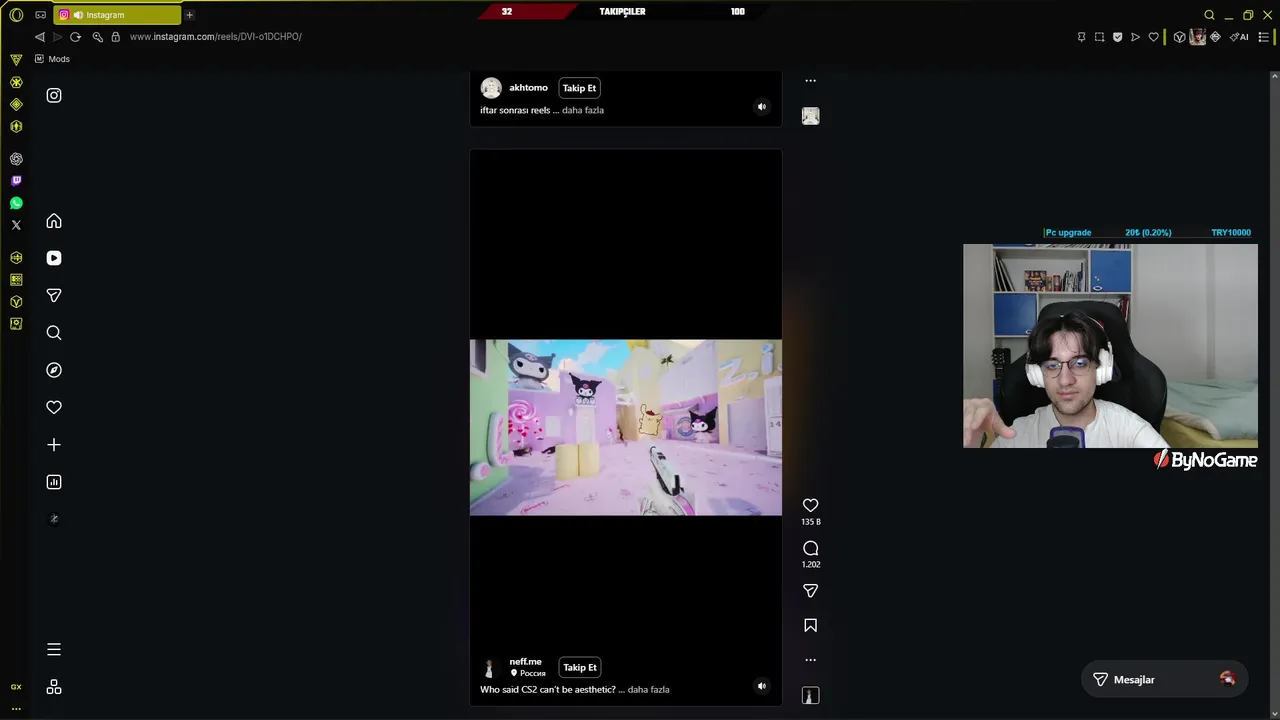
Task: Open the neff.me reel audio thumbnail
Action: point(811,695)
